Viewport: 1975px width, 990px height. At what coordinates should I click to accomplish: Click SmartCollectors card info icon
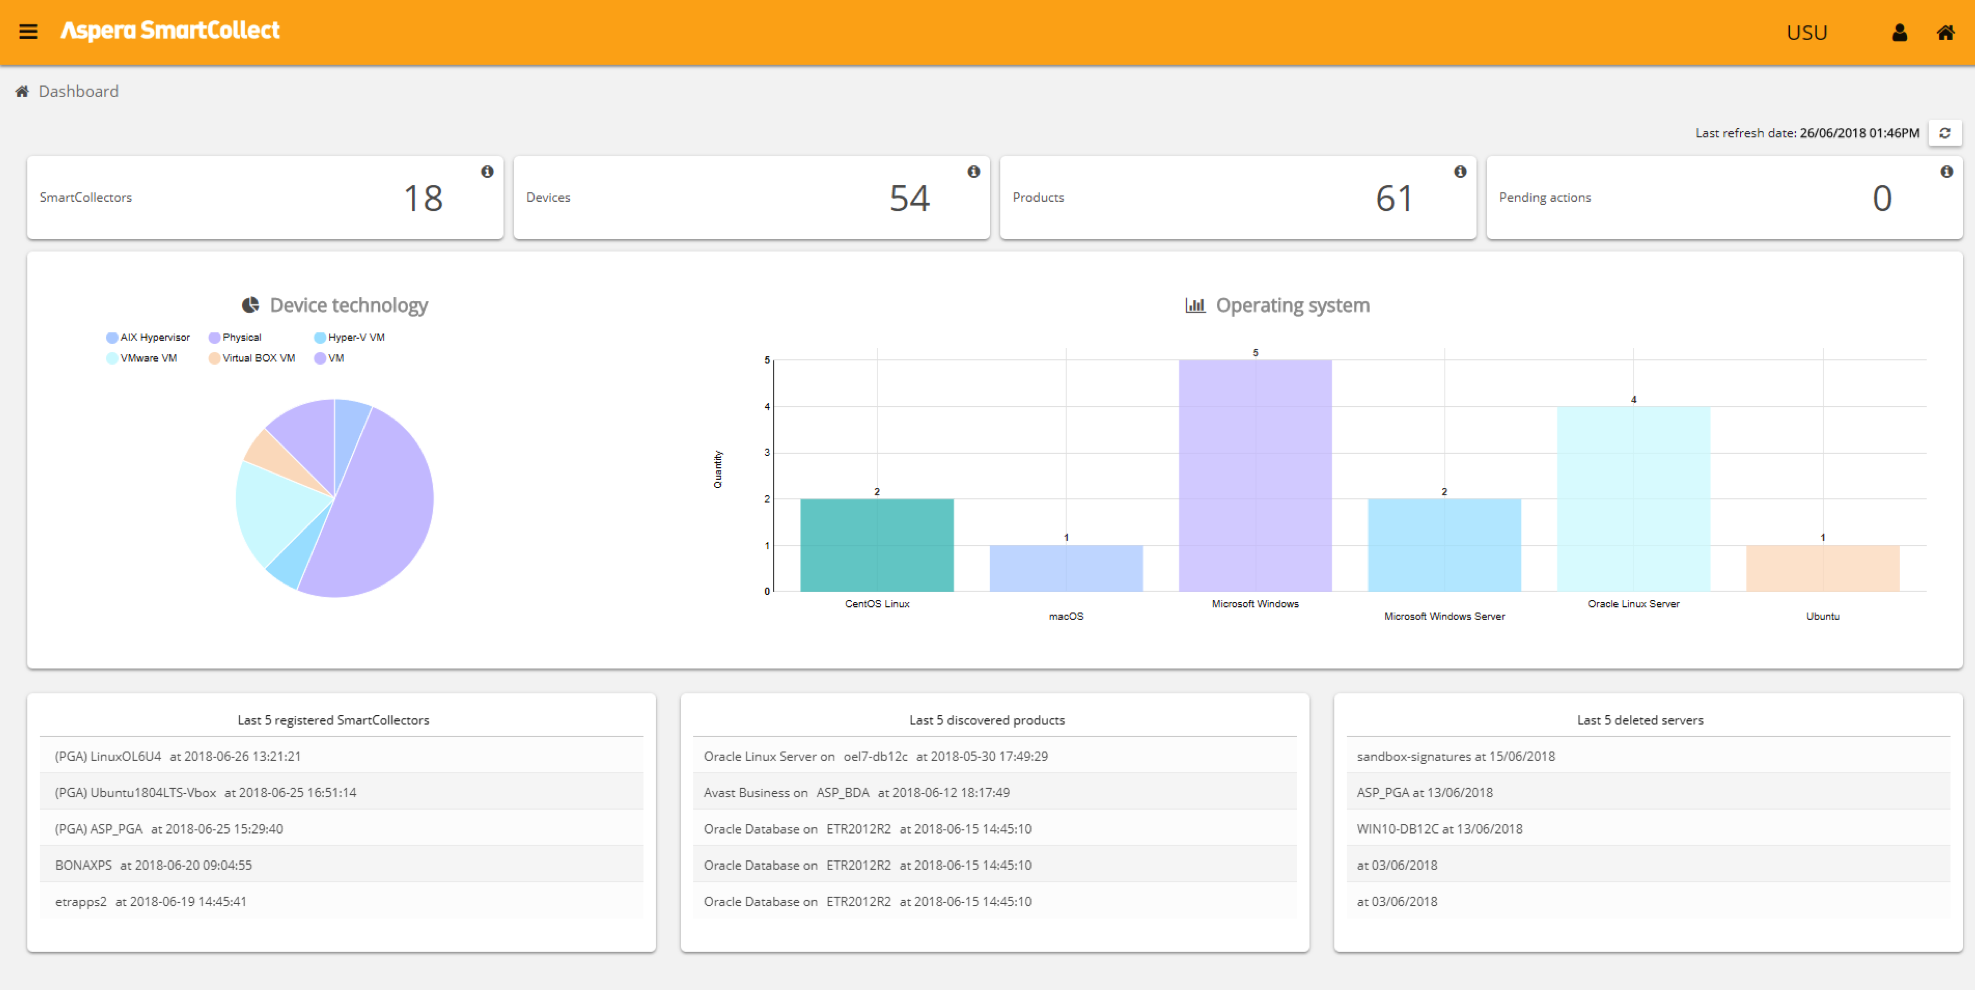(487, 172)
